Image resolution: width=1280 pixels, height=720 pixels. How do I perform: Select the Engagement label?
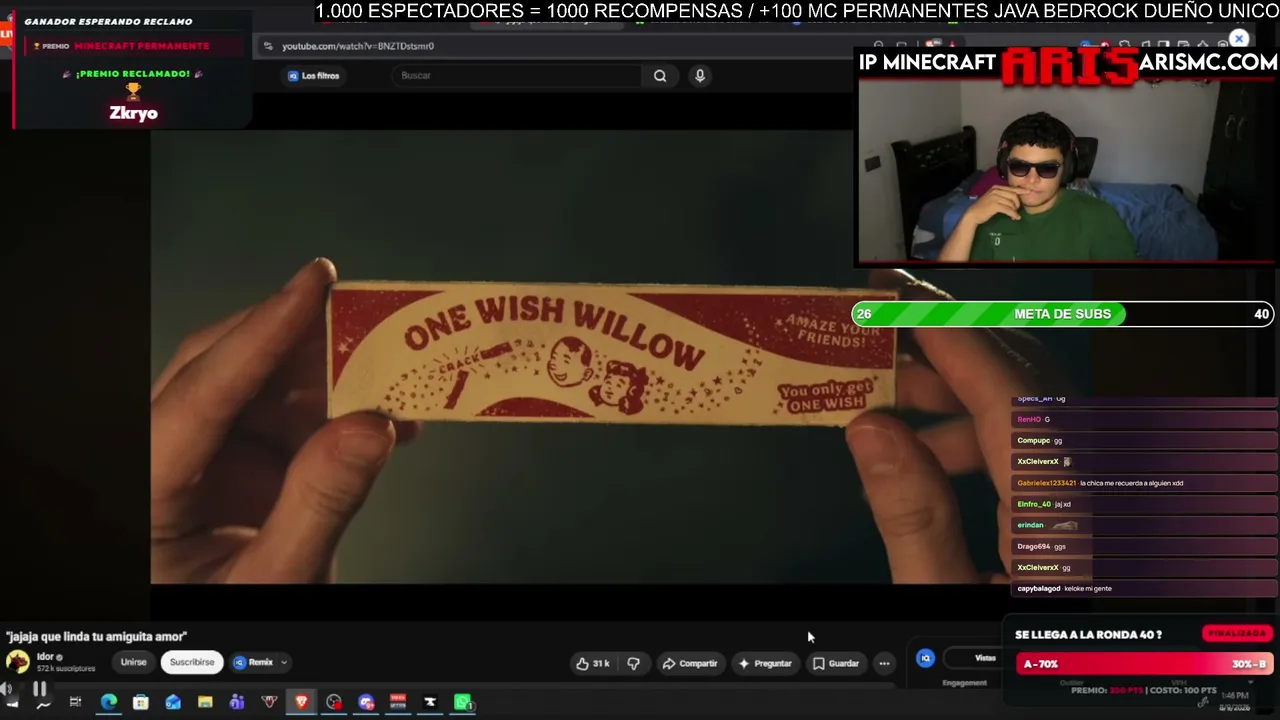click(964, 683)
